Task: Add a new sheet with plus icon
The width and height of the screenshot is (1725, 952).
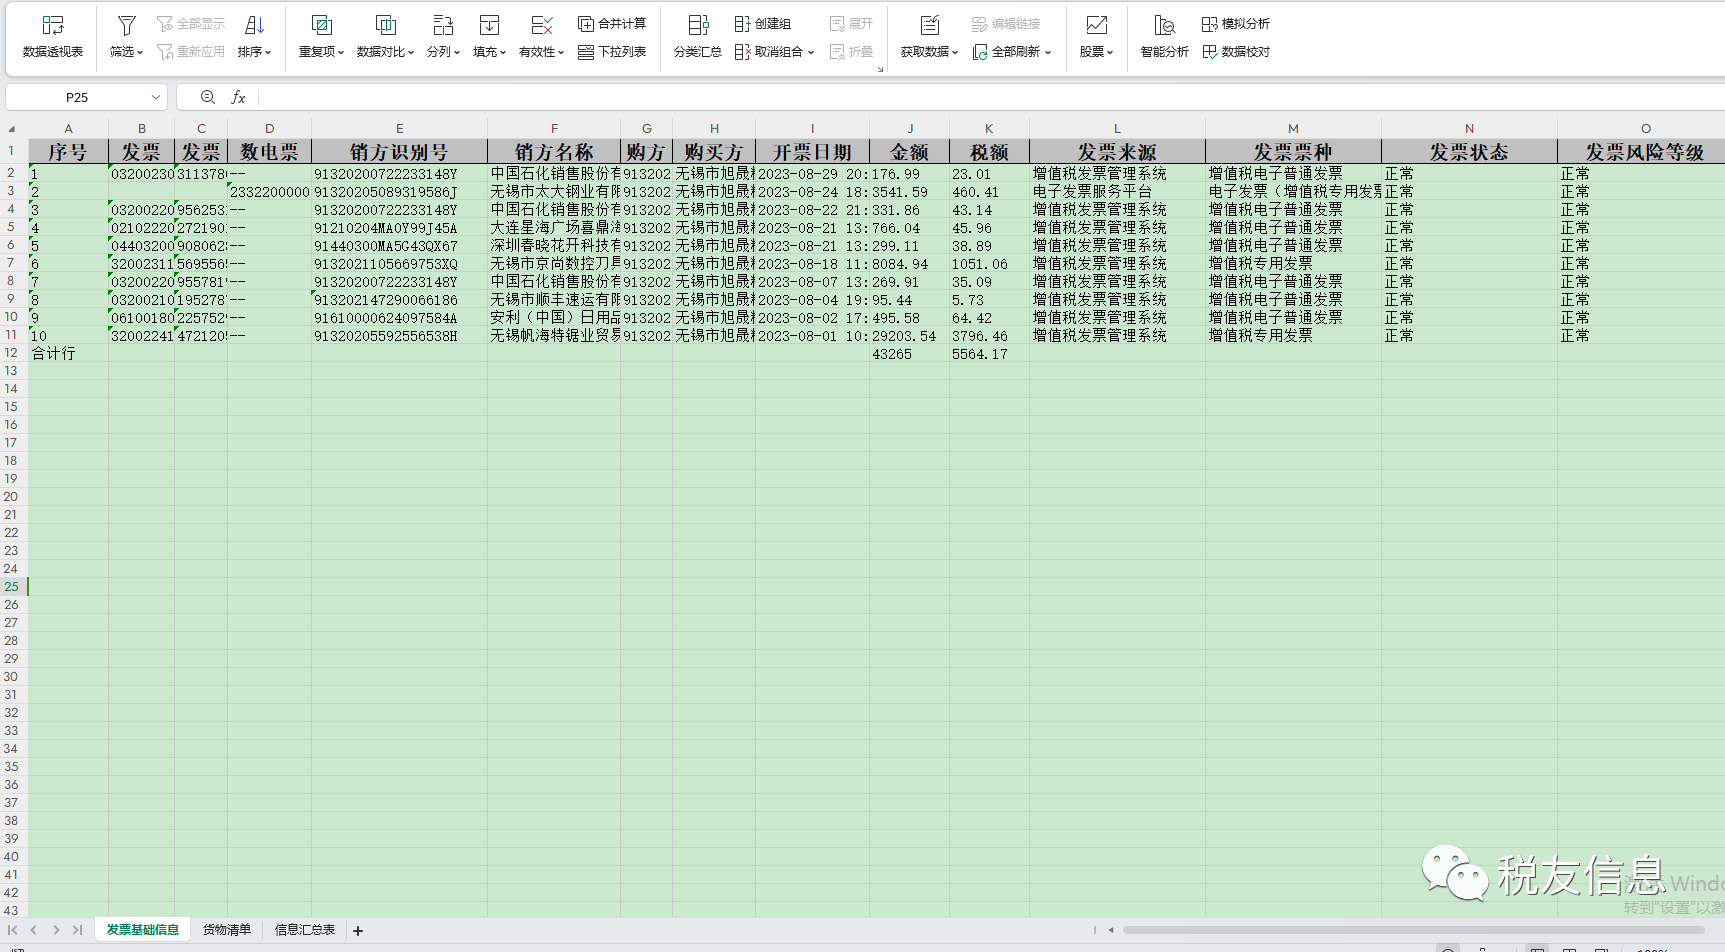Action: point(358,931)
